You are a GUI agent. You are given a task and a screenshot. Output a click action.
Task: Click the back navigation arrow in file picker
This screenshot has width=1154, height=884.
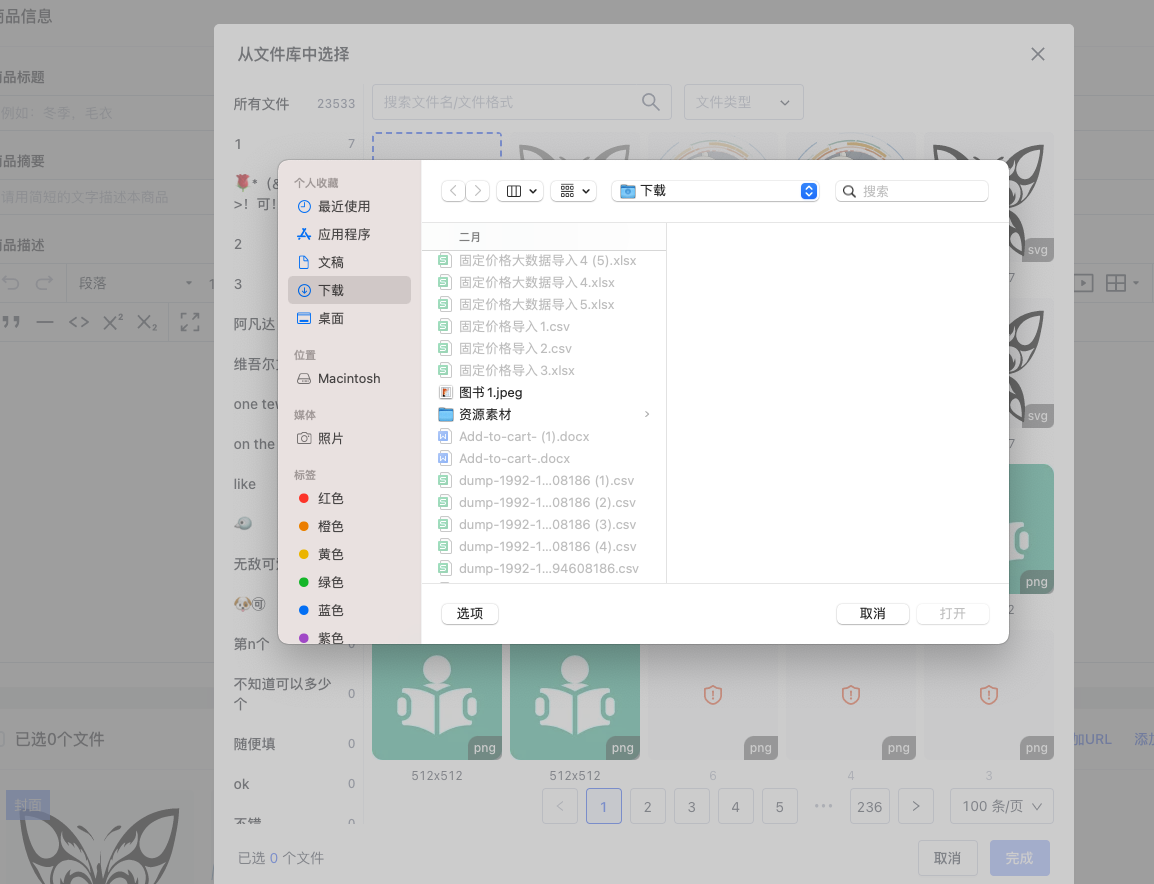(x=454, y=191)
